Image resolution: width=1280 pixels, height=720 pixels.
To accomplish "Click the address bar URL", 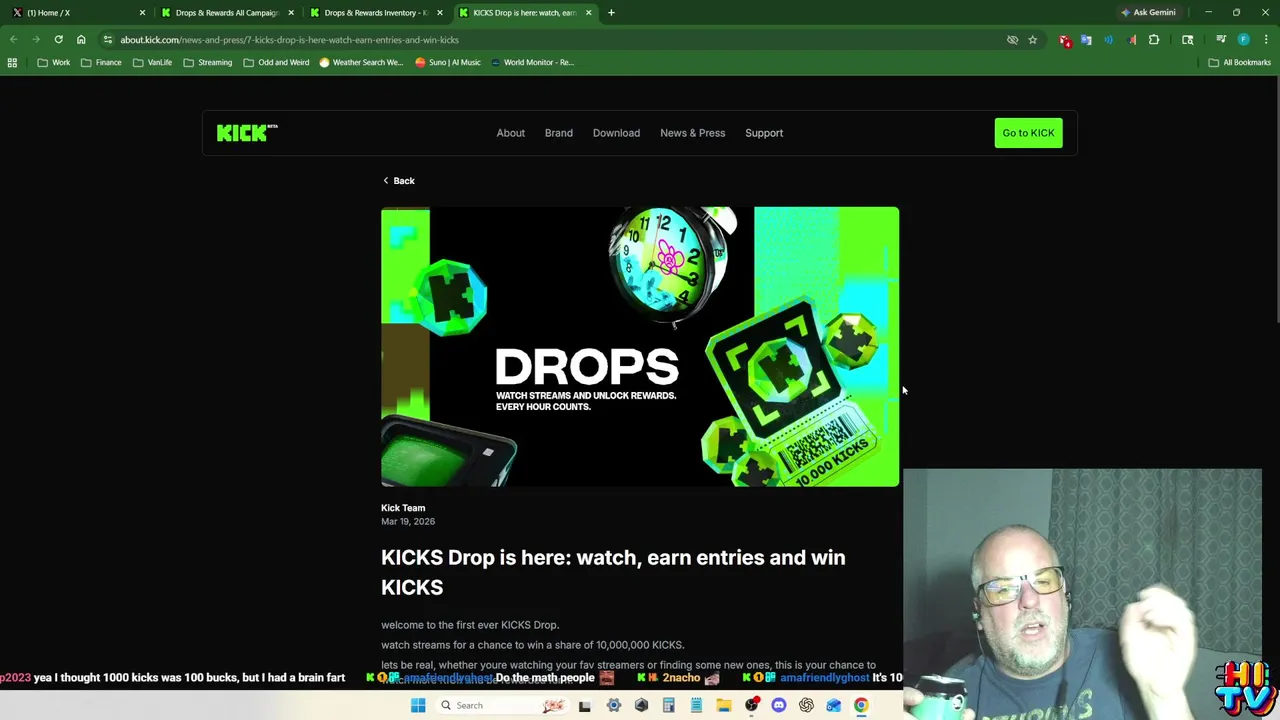I will coord(289,40).
